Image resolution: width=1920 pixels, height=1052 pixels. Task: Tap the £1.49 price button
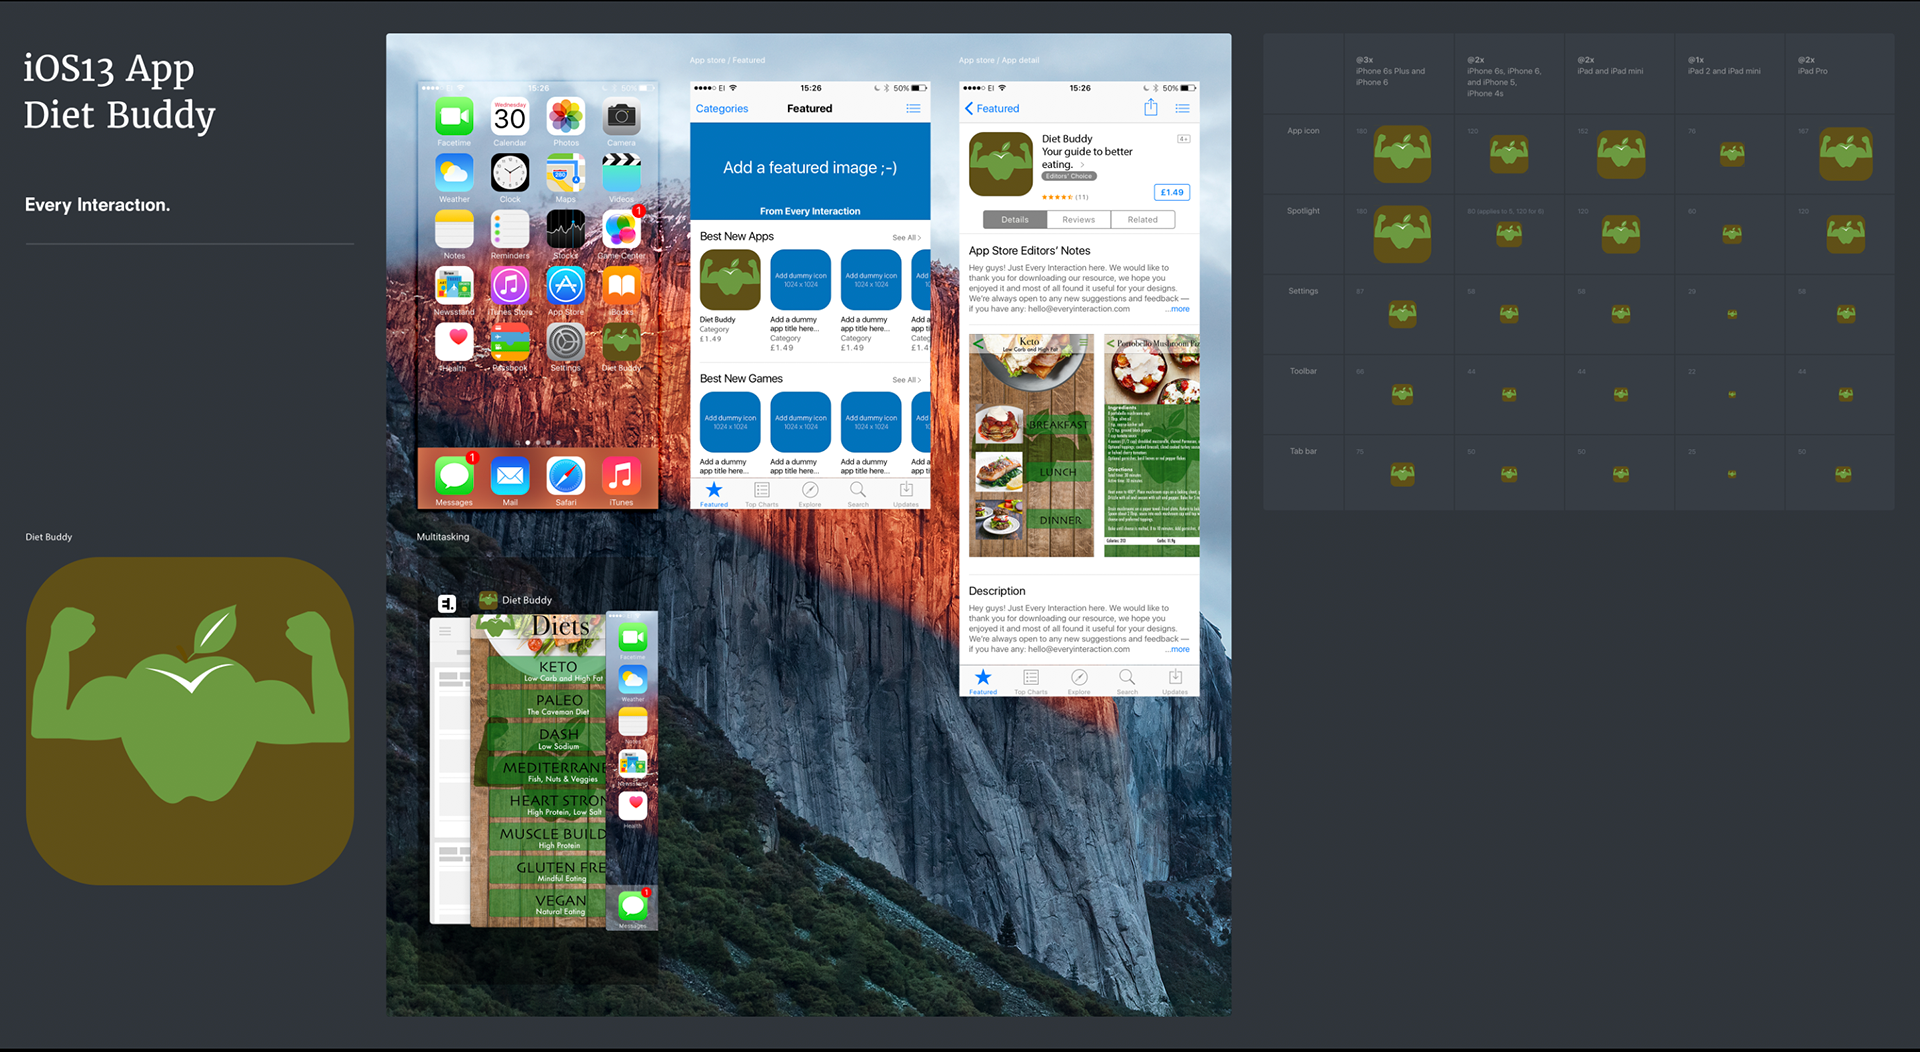click(1172, 192)
